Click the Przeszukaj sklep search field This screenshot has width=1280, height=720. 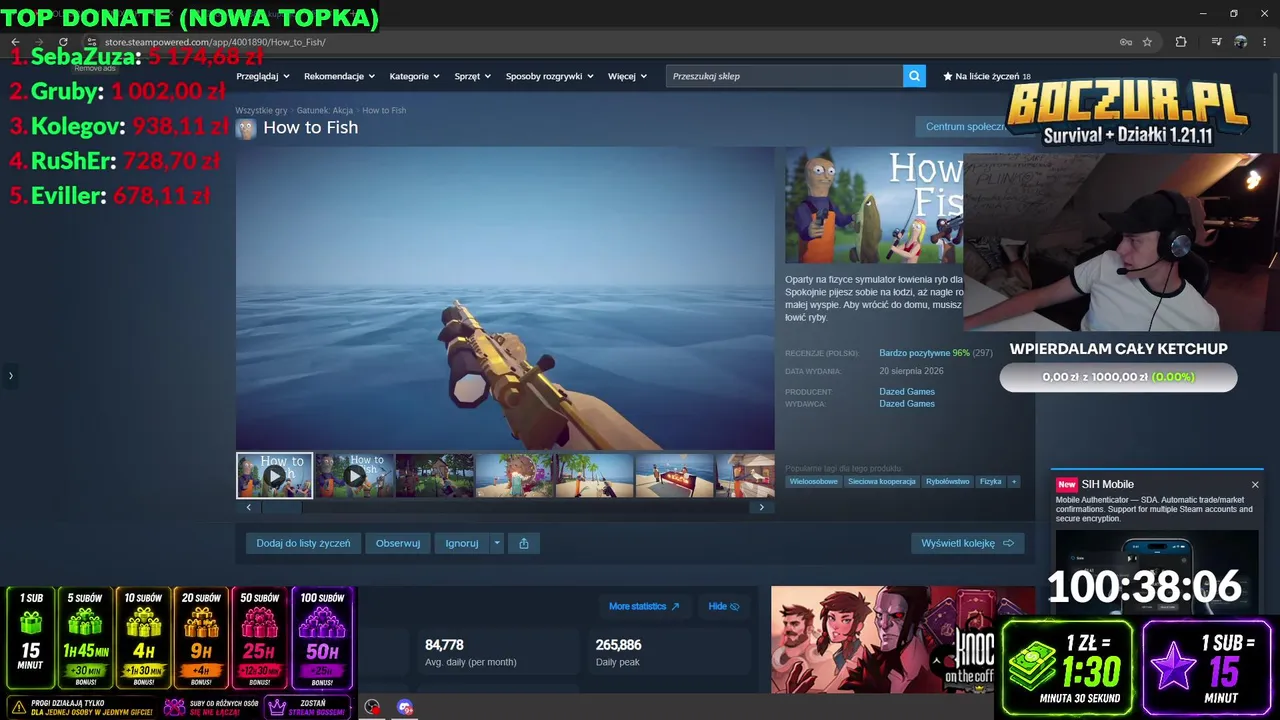tap(784, 76)
